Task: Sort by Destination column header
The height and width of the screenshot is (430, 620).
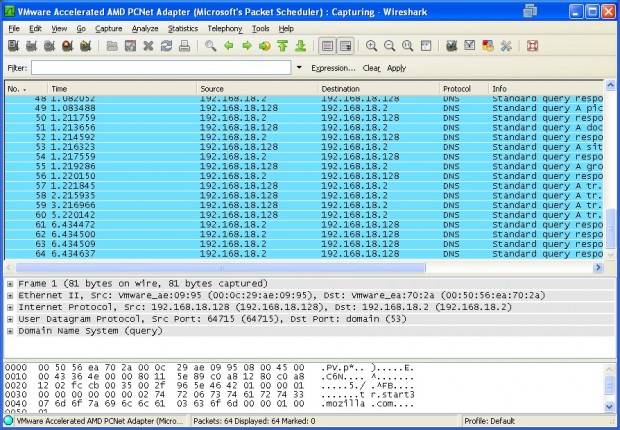Action: 379,89
